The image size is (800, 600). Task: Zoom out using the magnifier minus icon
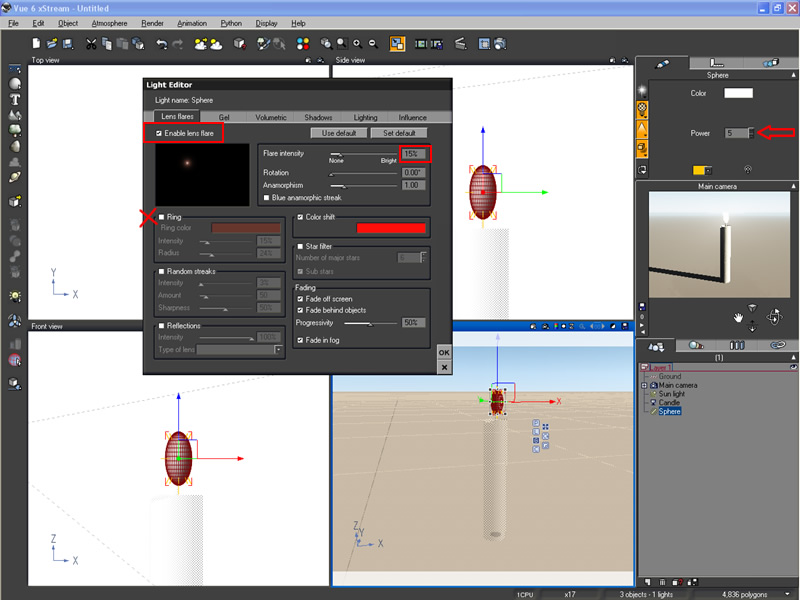pyautogui.click(x=373, y=44)
